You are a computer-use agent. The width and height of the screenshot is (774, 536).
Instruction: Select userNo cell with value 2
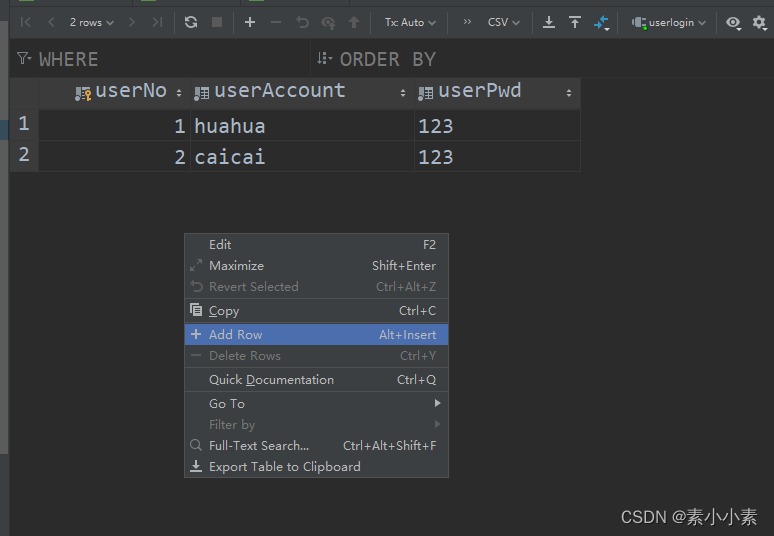coord(115,156)
